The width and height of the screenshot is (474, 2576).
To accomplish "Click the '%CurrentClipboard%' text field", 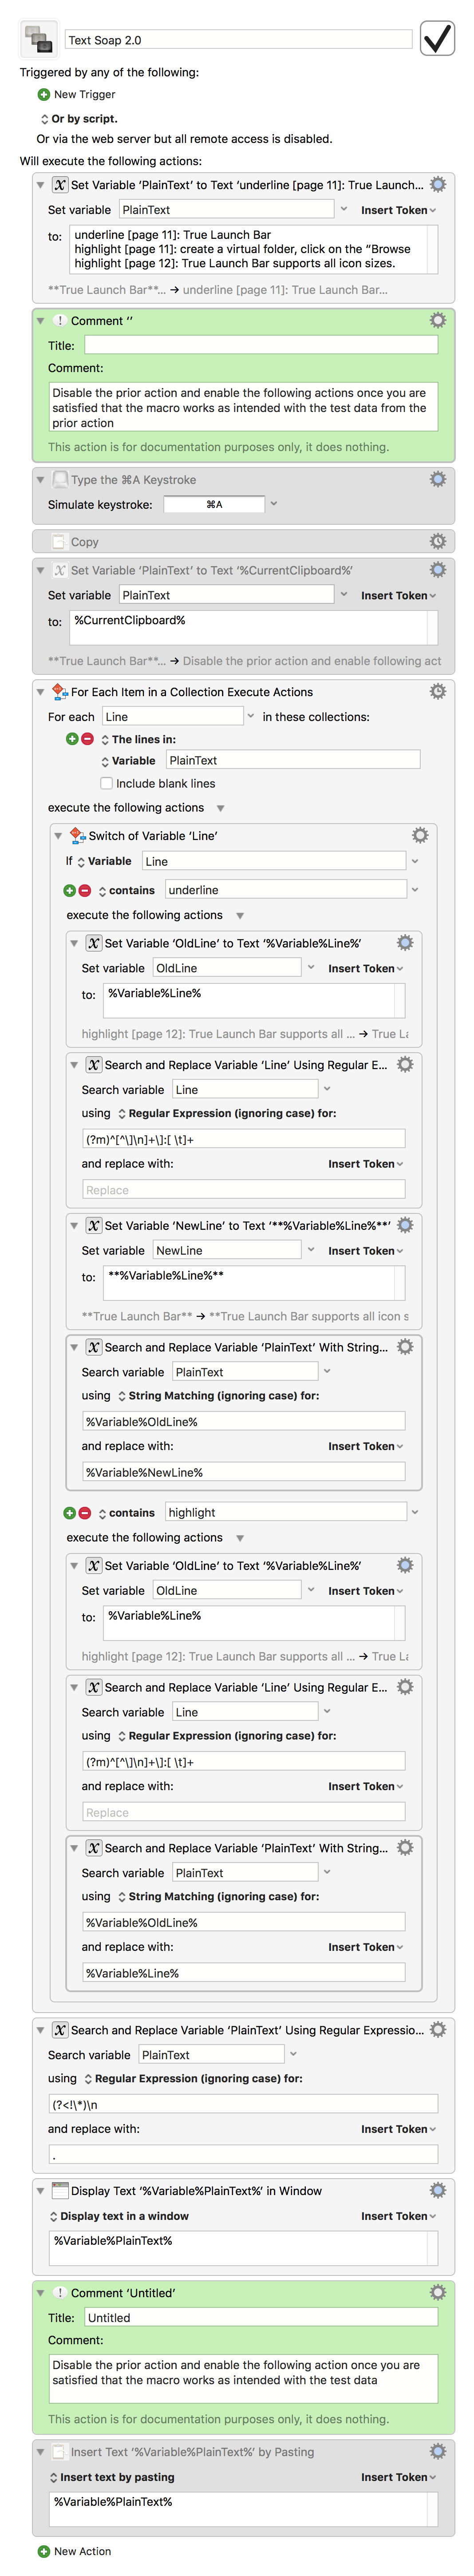I will coord(248,627).
